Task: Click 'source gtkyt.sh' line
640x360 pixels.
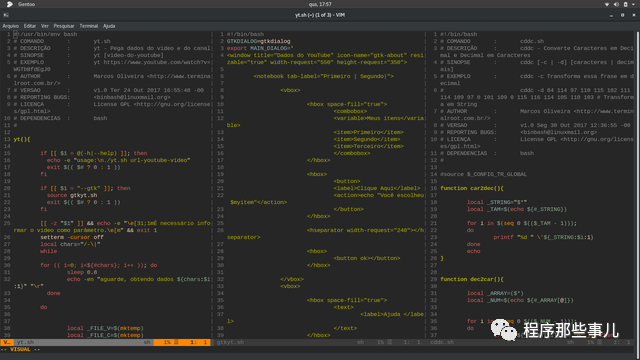Action: pyautogui.click(x=72, y=195)
